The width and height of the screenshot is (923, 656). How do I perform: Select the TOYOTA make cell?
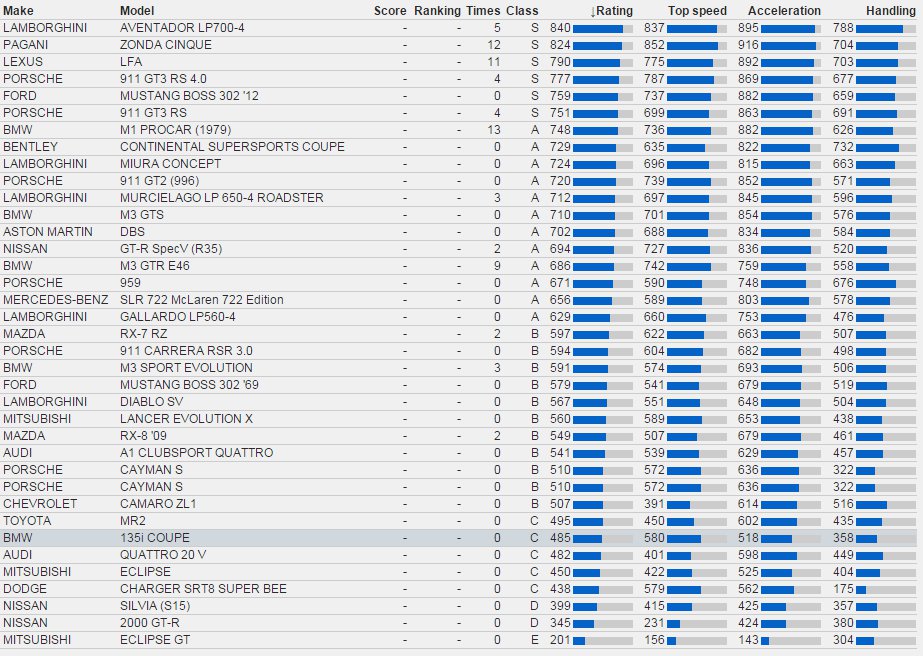[27, 521]
